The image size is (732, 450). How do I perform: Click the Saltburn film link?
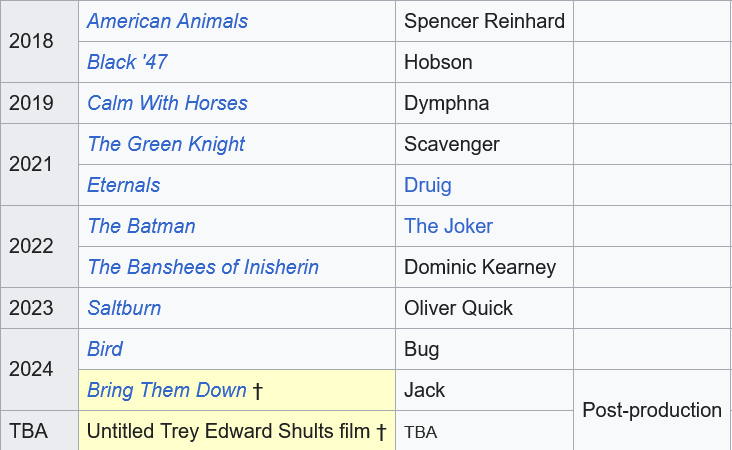click(124, 308)
